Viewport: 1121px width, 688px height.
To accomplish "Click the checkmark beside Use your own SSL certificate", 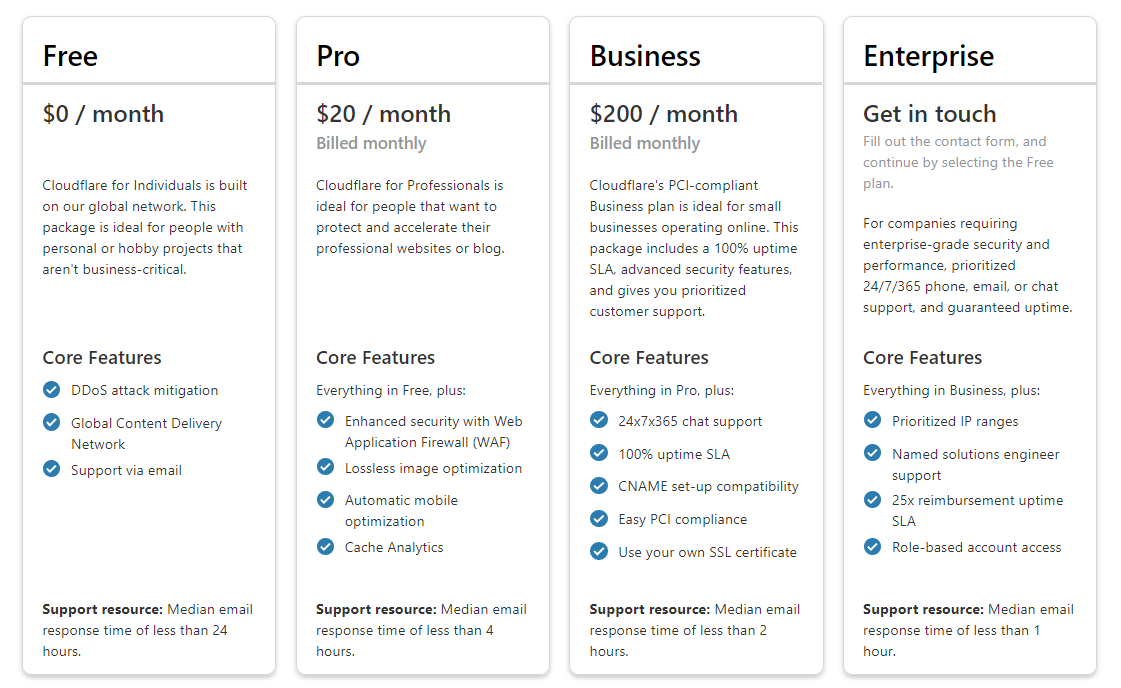I will pyautogui.click(x=599, y=551).
